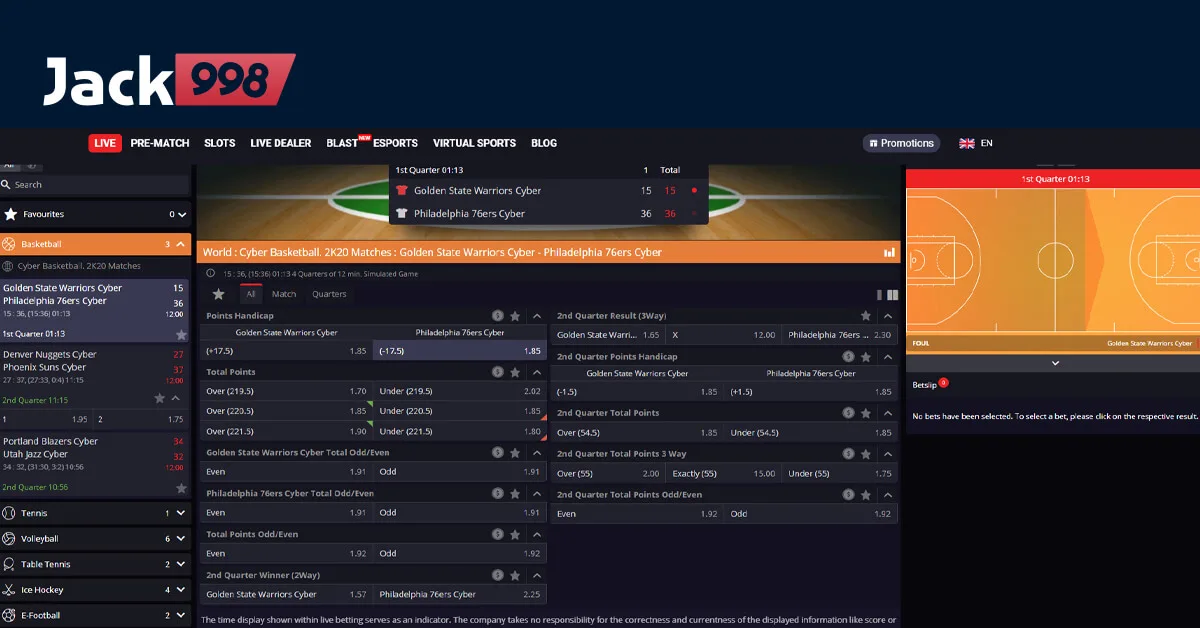Click cash-out coin icon for Total Points

pos(497,372)
